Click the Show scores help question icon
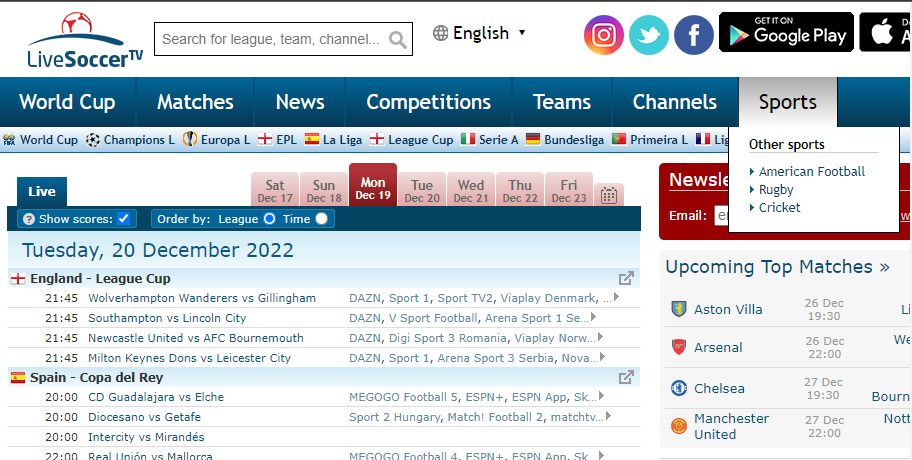 (x=29, y=219)
